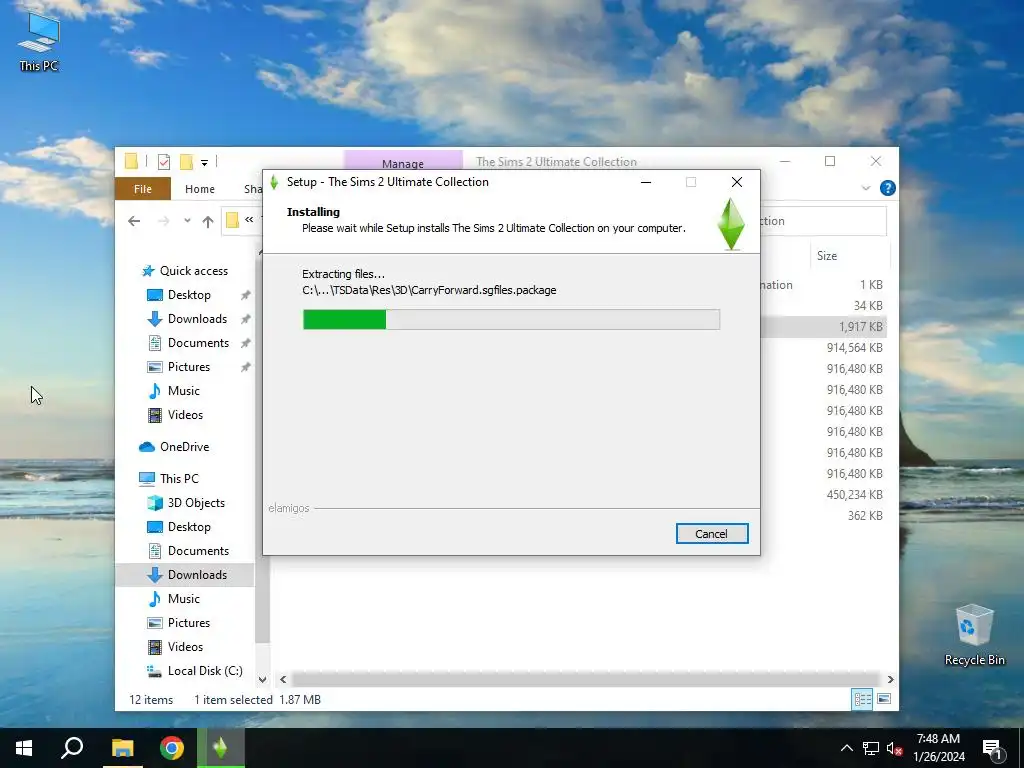Open pinned Documents under Quick access
The image size is (1024, 768).
pos(189,343)
